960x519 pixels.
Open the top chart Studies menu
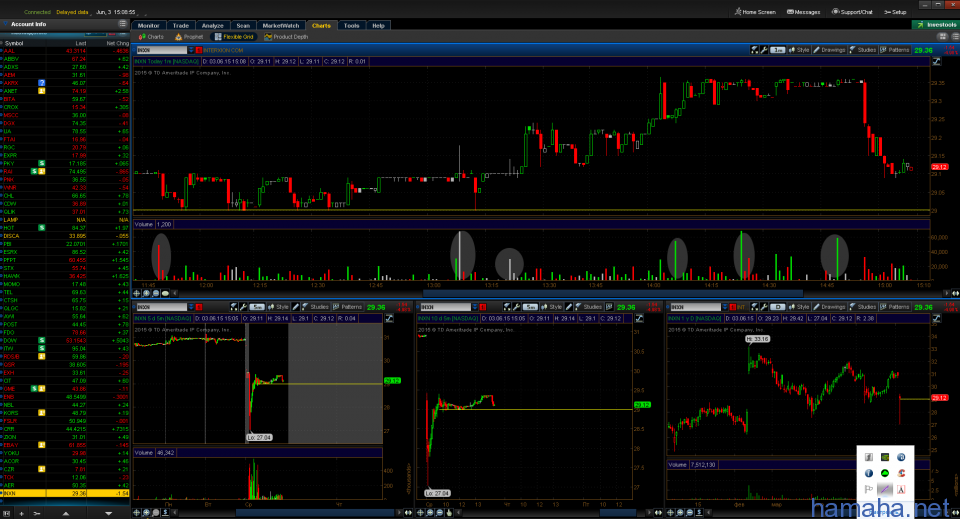pyautogui.click(x=863, y=50)
